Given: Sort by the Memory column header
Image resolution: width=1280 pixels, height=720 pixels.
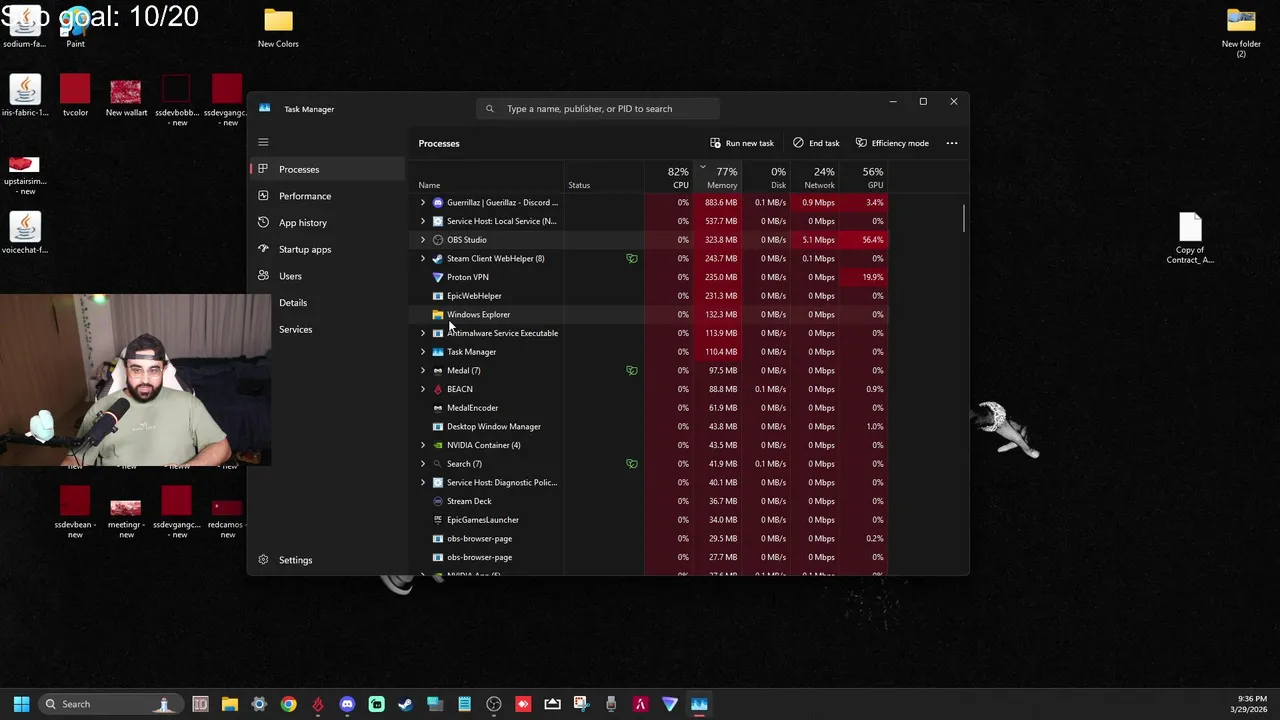Looking at the screenshot, I should (720, 177).
